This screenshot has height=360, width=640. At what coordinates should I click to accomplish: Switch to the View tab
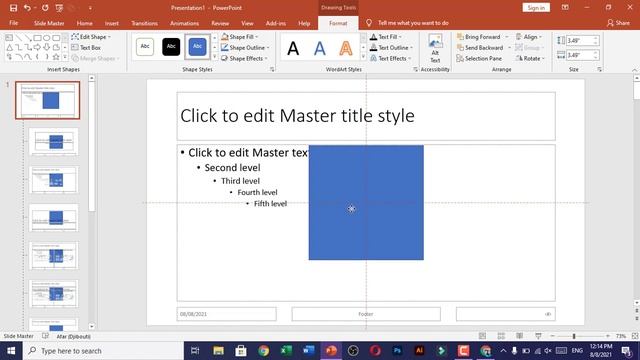(x=247, y=23)
